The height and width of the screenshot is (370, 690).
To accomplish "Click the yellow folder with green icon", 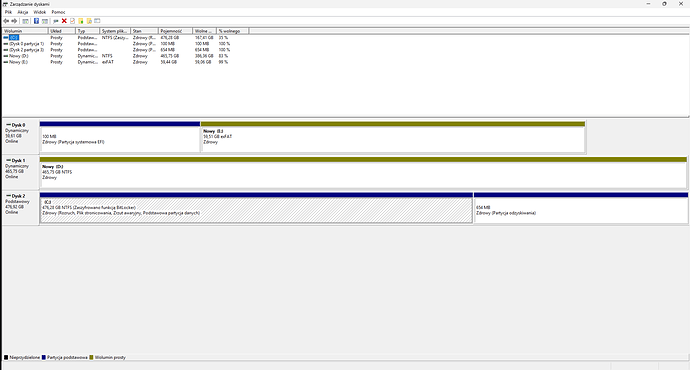I will coord(81,21).
